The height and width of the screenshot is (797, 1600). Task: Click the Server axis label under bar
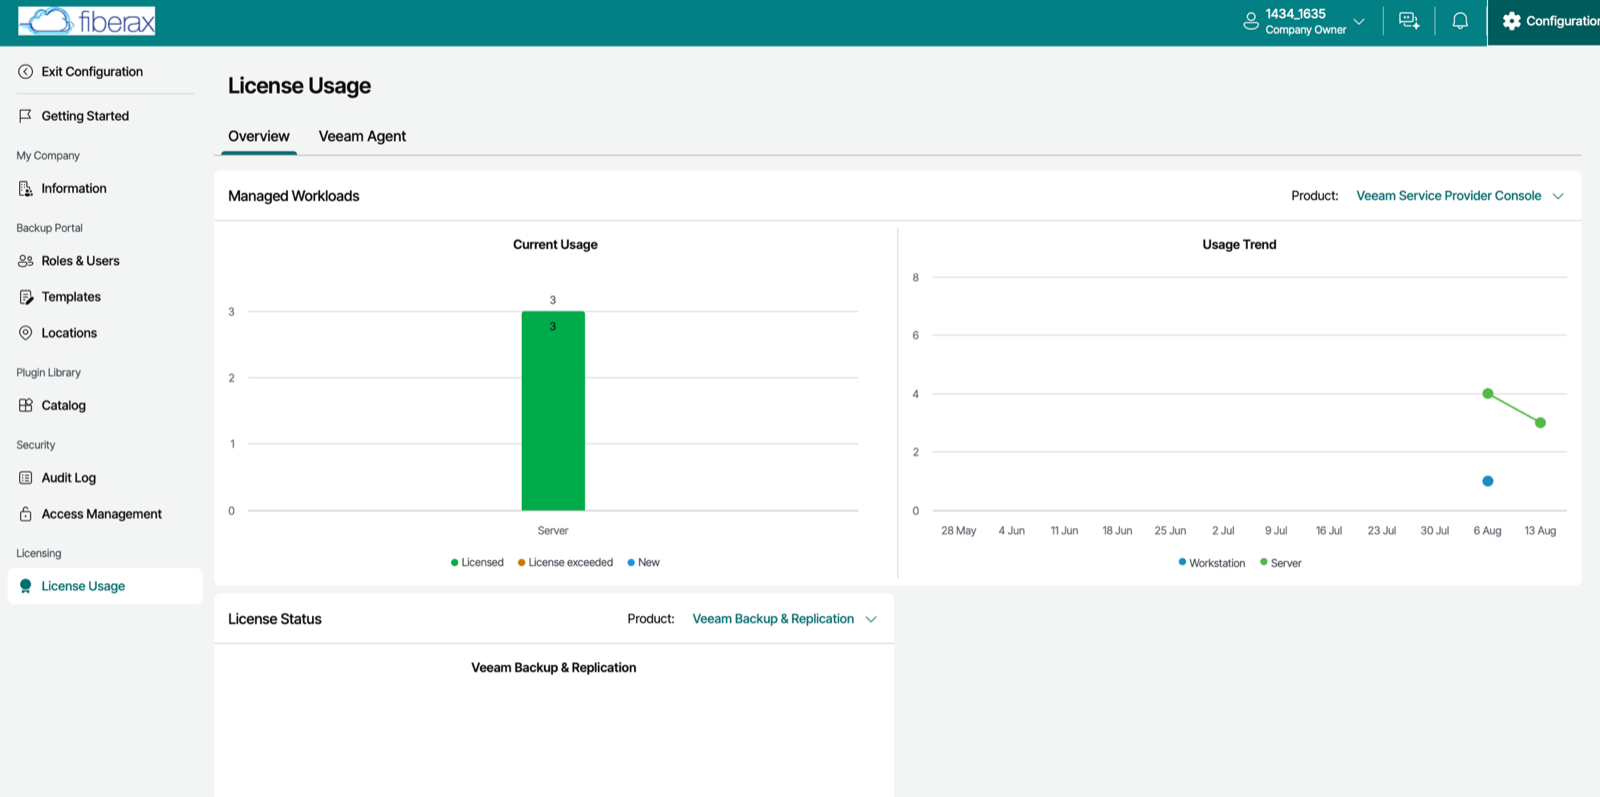point(553,531)
